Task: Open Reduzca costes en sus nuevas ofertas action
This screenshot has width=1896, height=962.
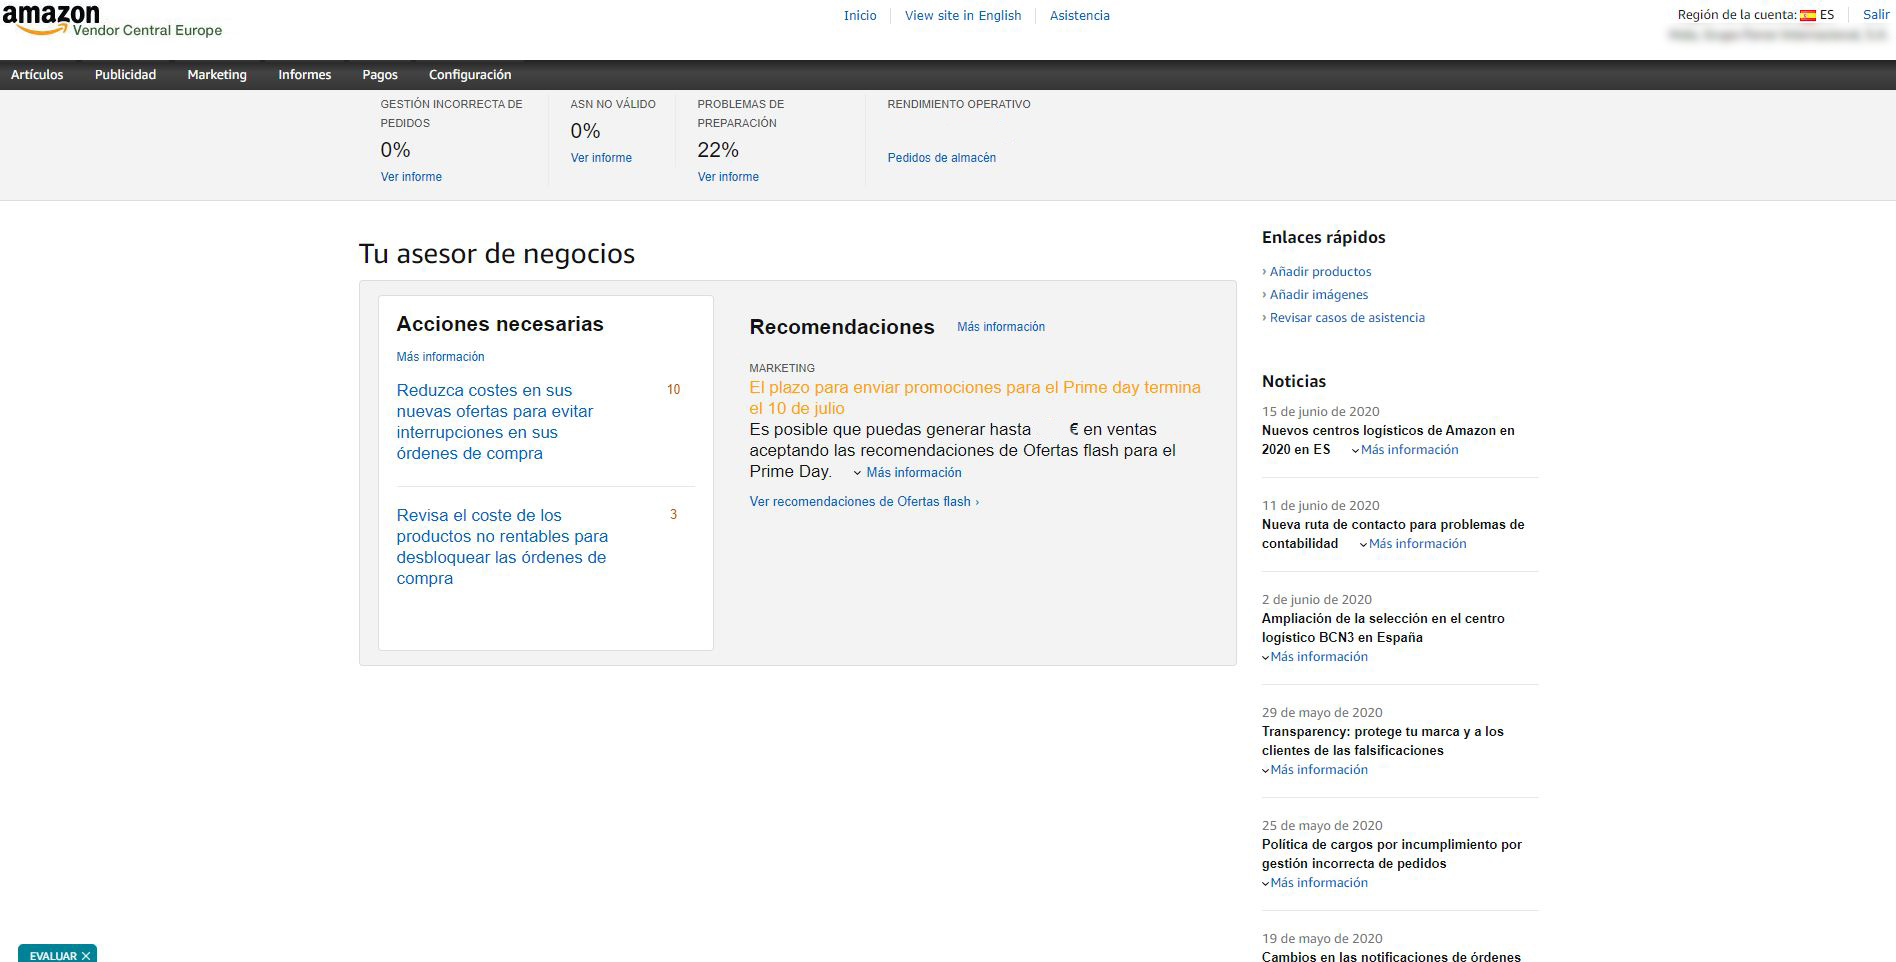Action: [495, 422]
